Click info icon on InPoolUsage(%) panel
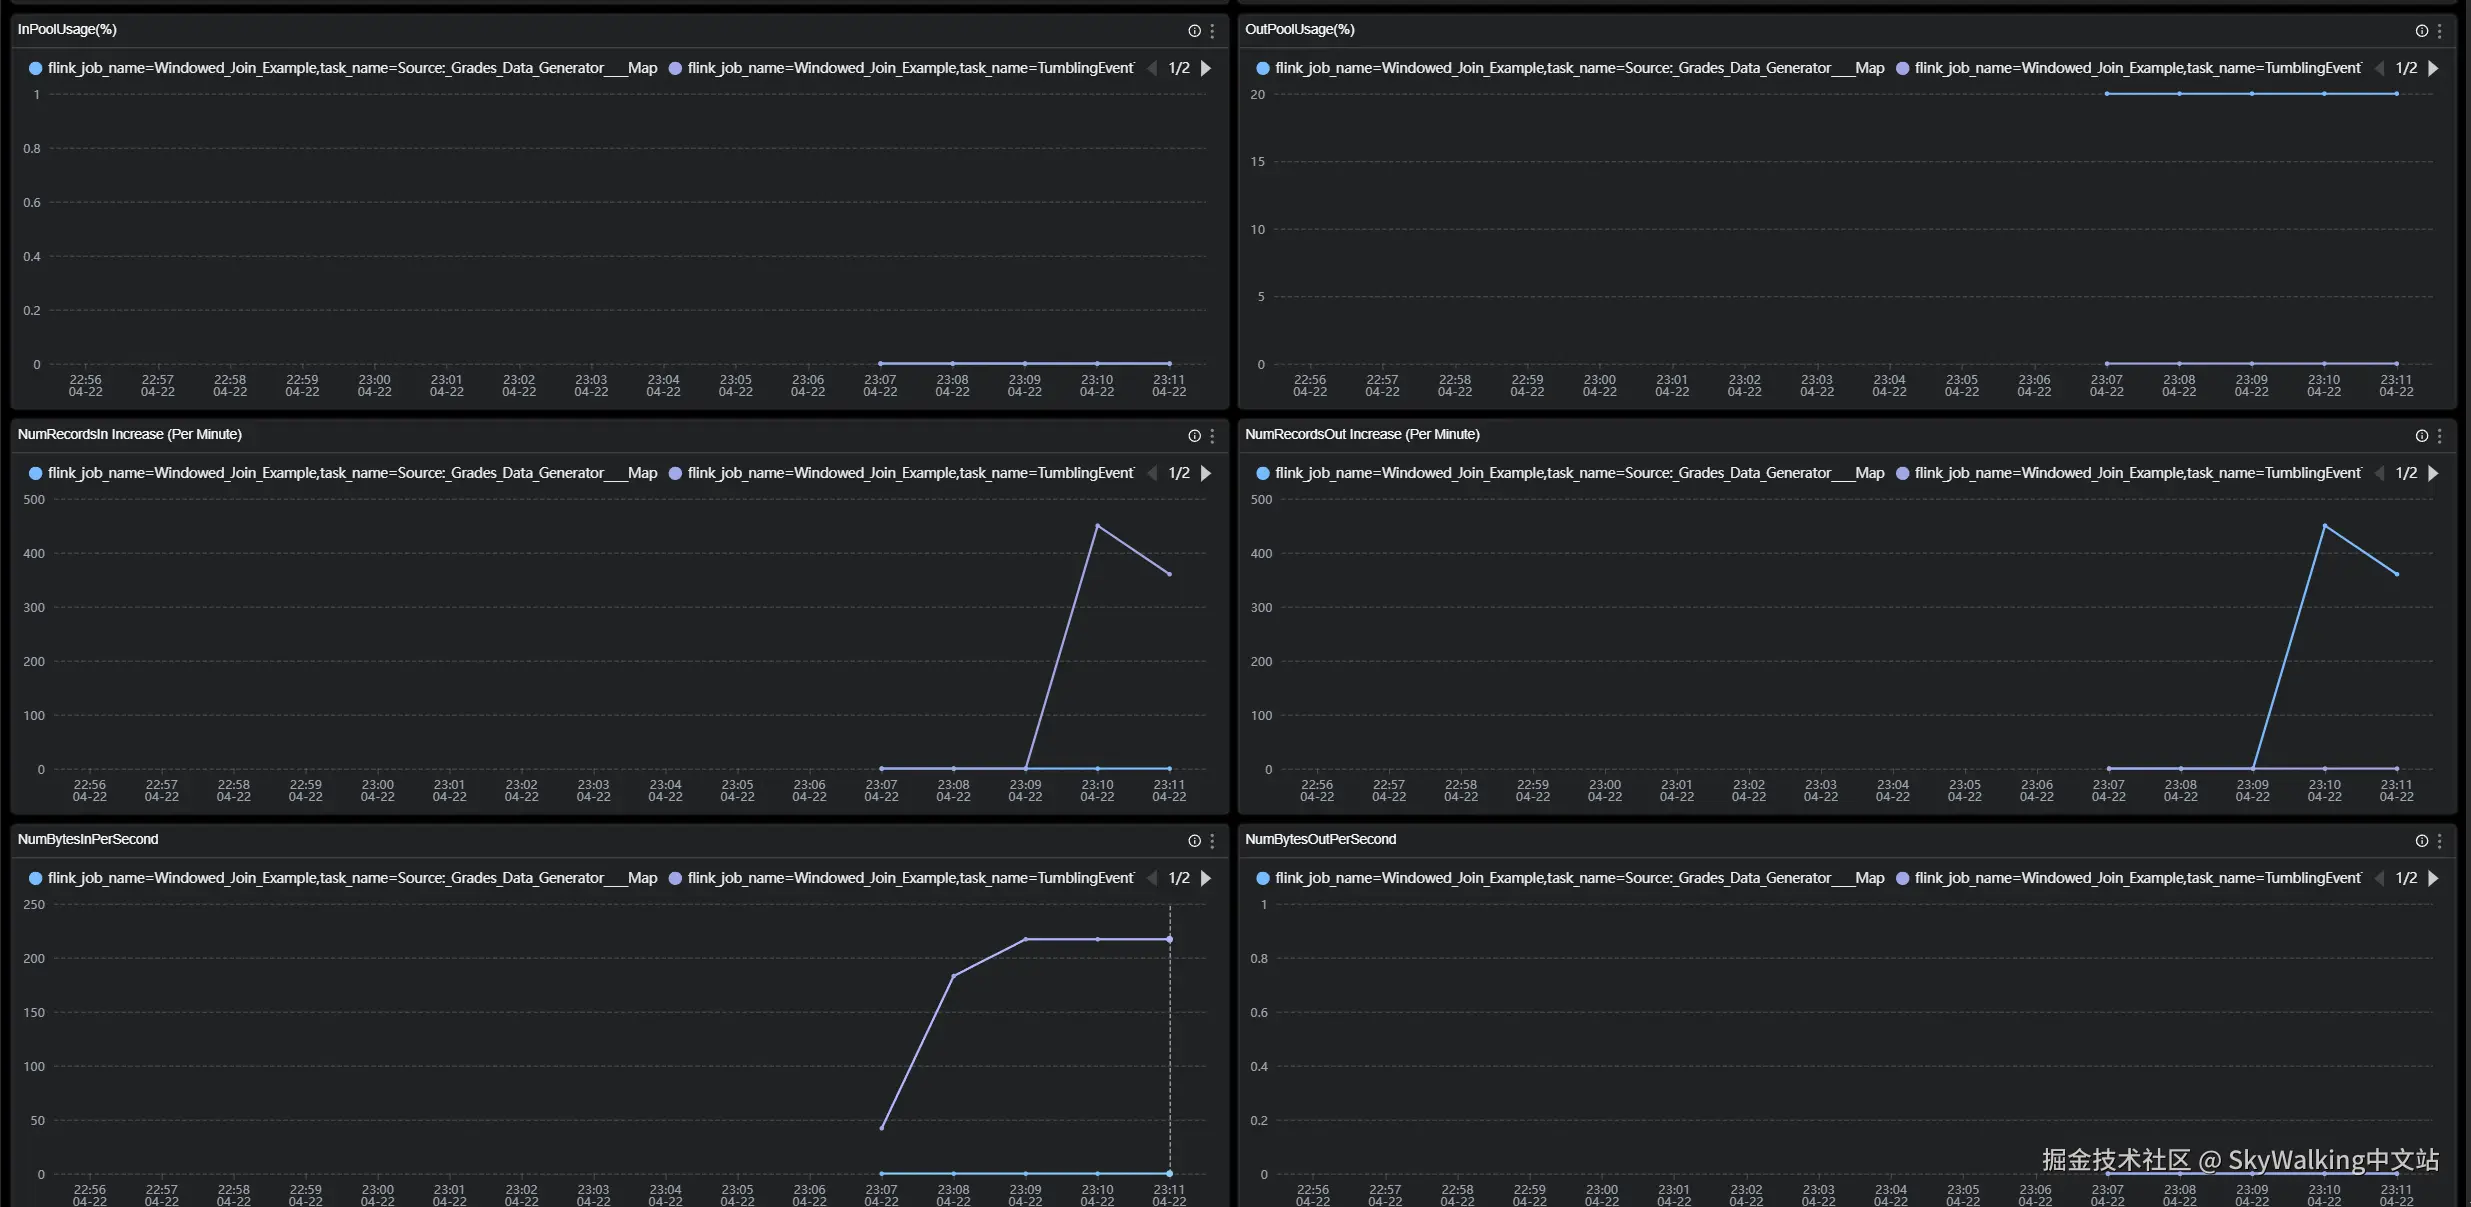 click(x=1194, y=31)
